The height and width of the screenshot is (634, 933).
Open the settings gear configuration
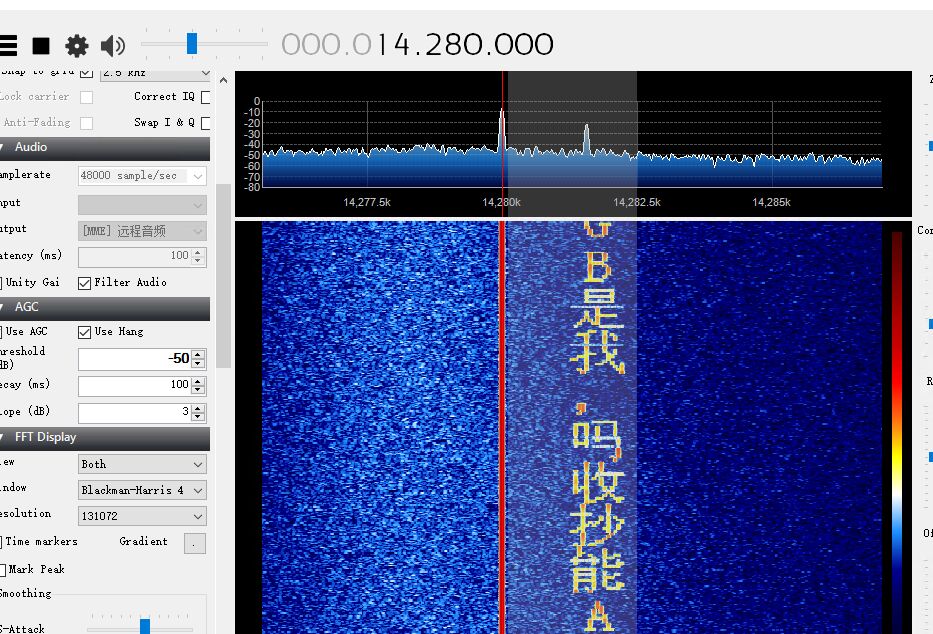click(x=77, y=45)
